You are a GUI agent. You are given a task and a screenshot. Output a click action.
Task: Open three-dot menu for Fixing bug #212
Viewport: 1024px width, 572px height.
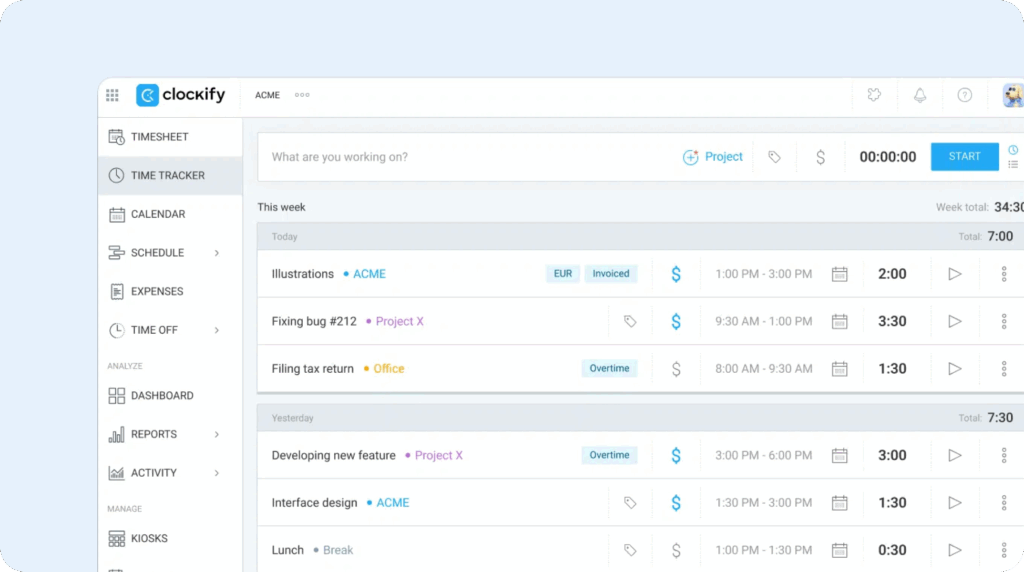click(1004, 321)
